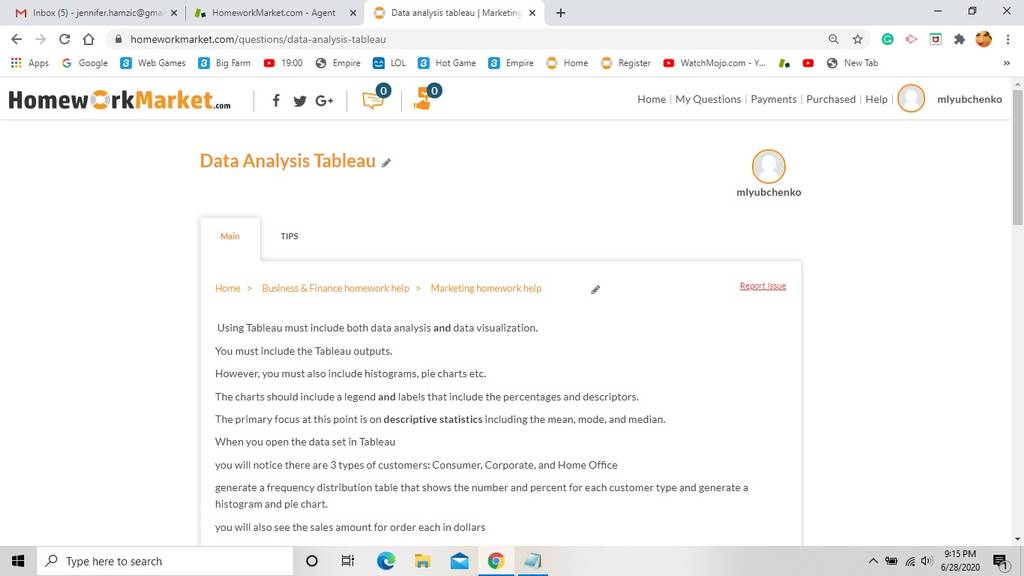Open a new browser tab
The width and height of the screenshot is (1024, 576).
(560, 12)
